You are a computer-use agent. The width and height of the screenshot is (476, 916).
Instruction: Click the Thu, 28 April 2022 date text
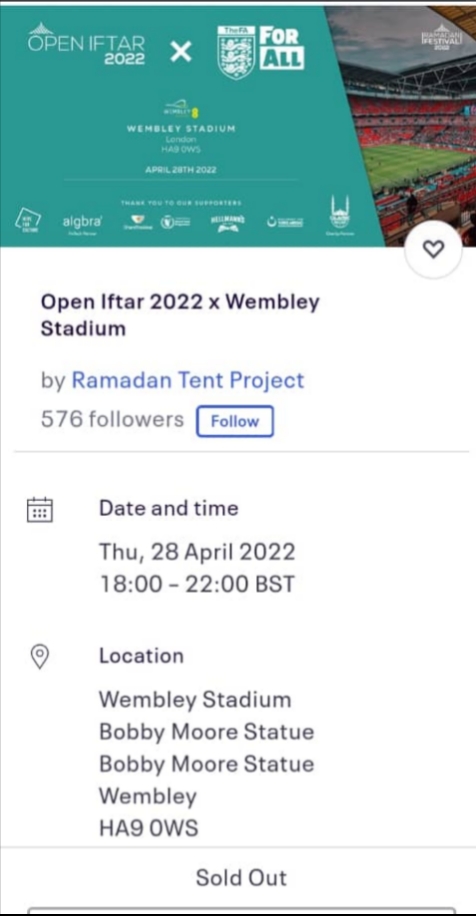point(197,552)
